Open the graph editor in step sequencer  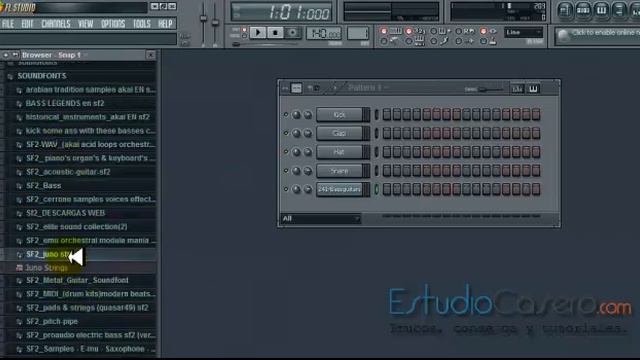pyautogui.click(x=518, y=89)
